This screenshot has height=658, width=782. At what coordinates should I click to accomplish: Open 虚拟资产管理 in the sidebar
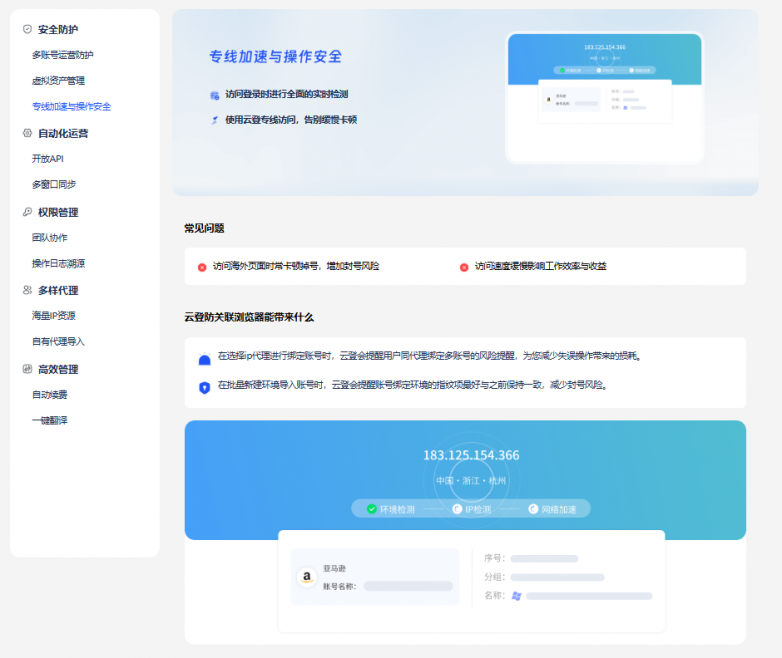(58, 81)
